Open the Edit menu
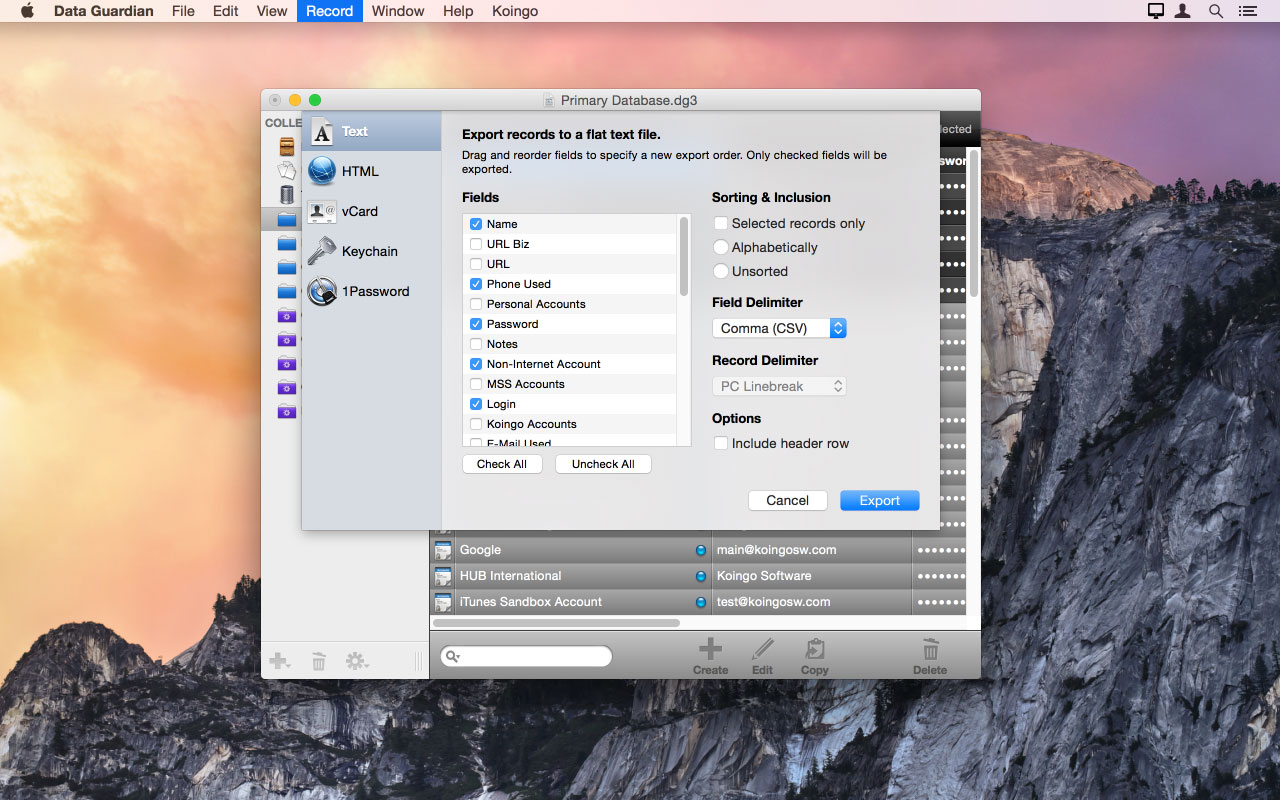 pyautogui.click(x=226, y=11)
